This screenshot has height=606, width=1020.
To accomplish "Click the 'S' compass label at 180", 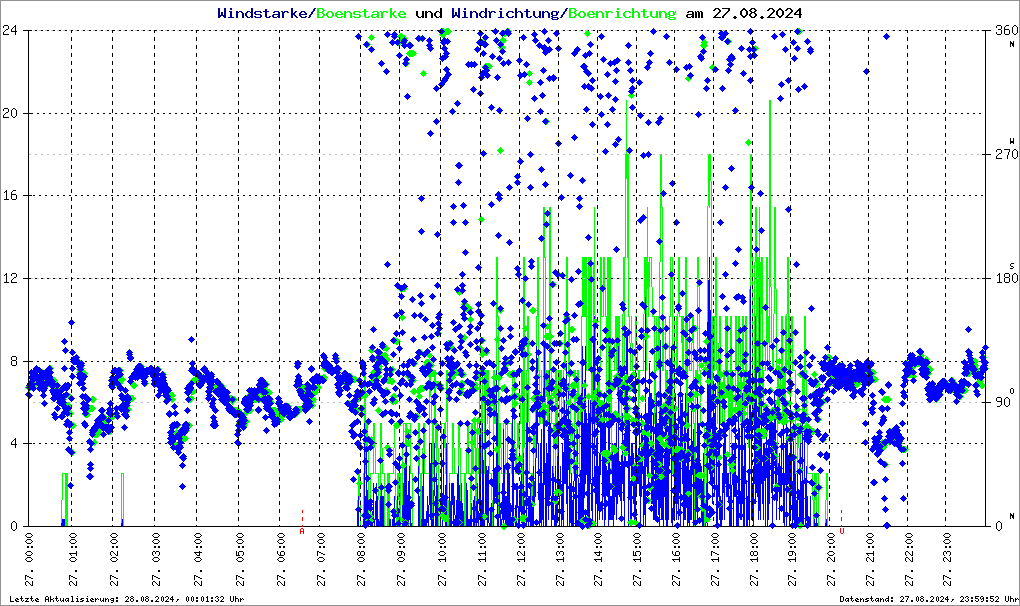I will coord(1012,266).
